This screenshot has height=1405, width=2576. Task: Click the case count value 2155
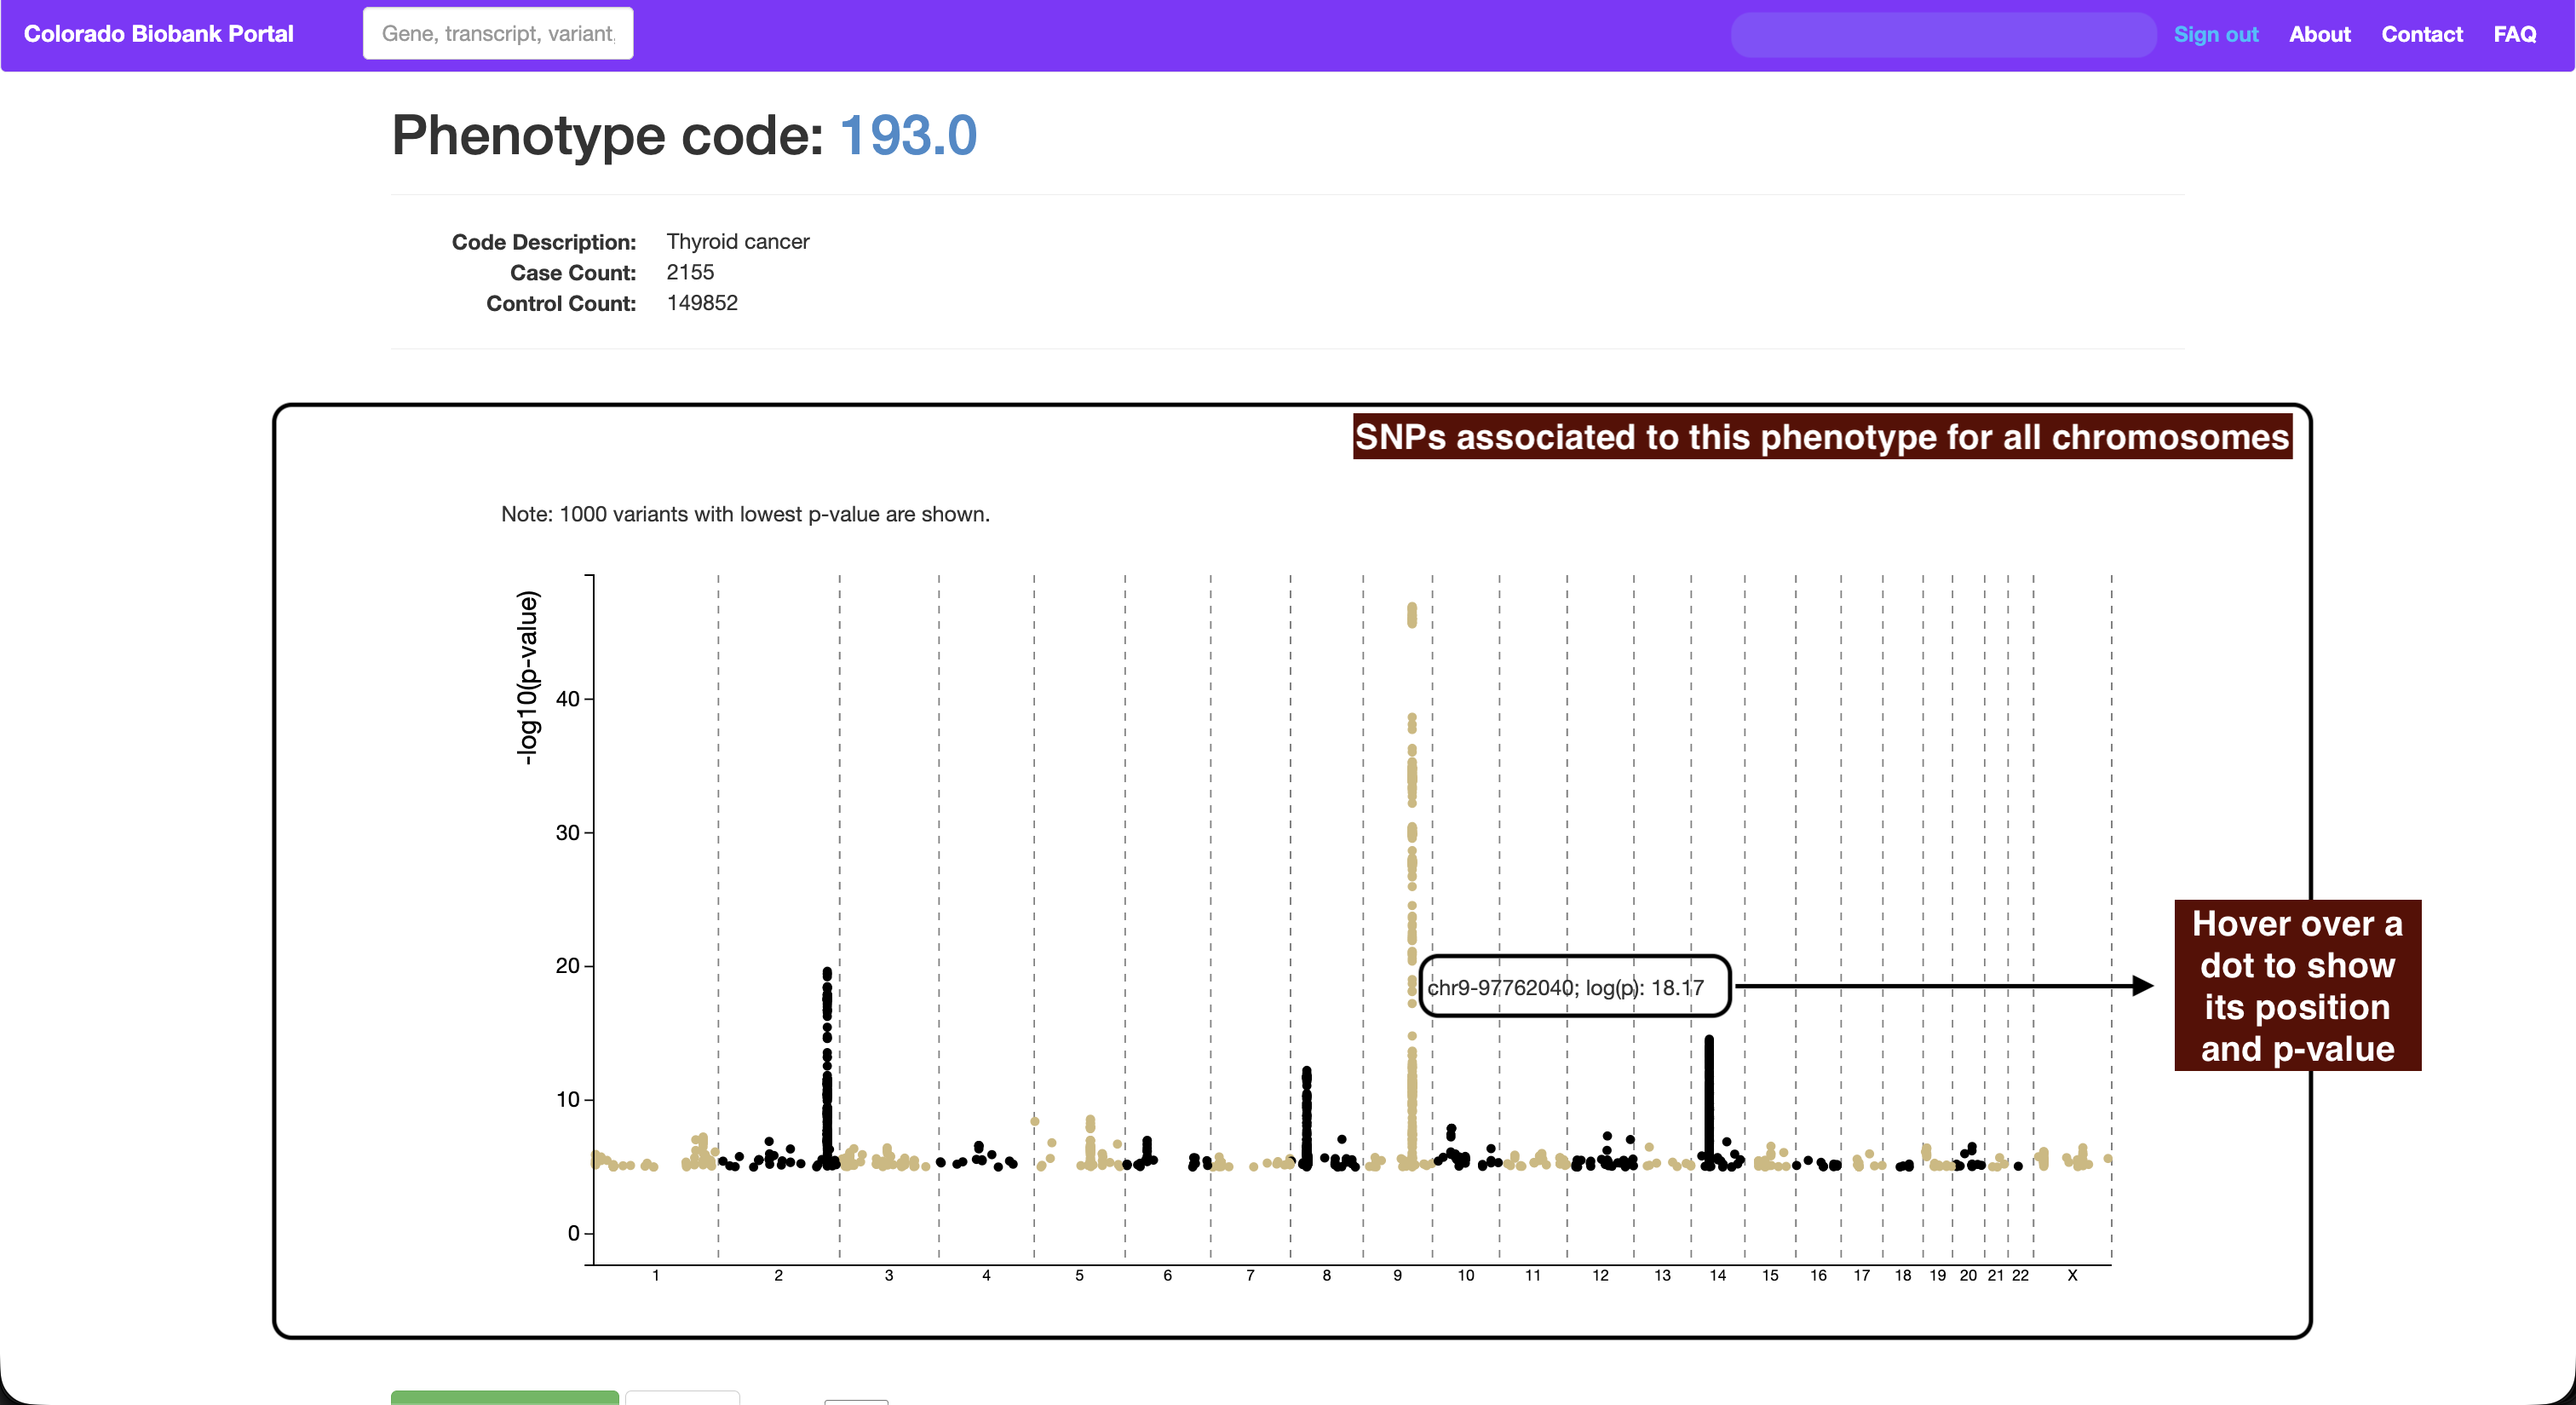tap(690, 272)
